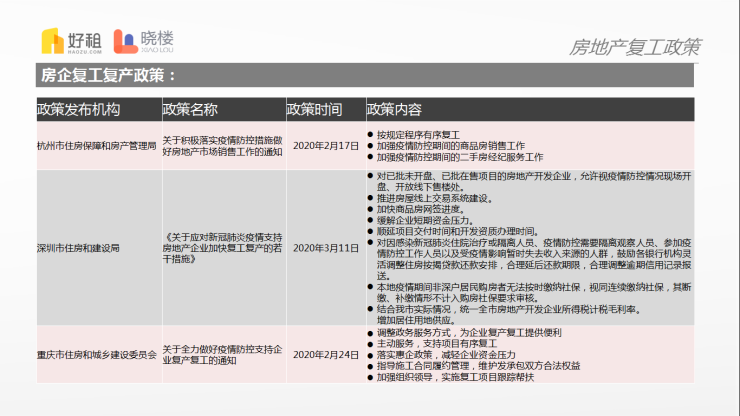Select the Chongqing policy name 关于全力做好疫情防控支持企业复产复工的通知
740x416 pixels.
tap(222, 355)
